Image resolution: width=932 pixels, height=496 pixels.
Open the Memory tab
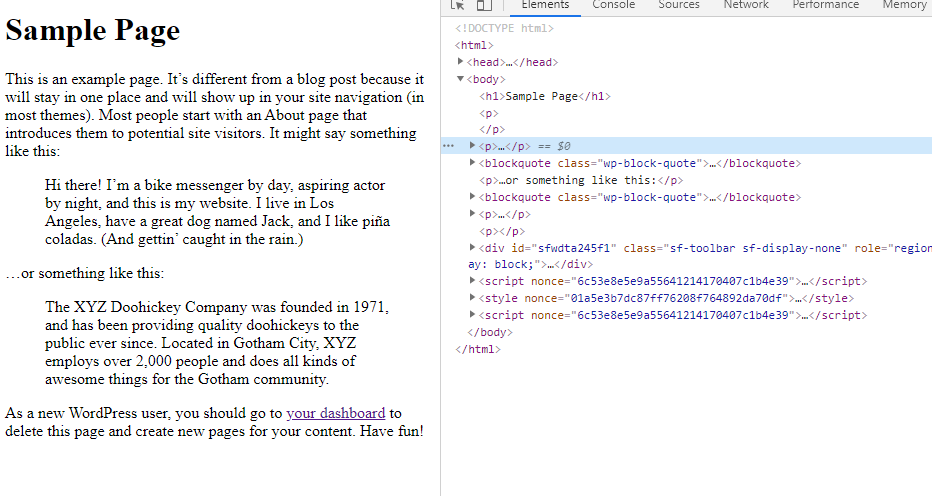904,5
